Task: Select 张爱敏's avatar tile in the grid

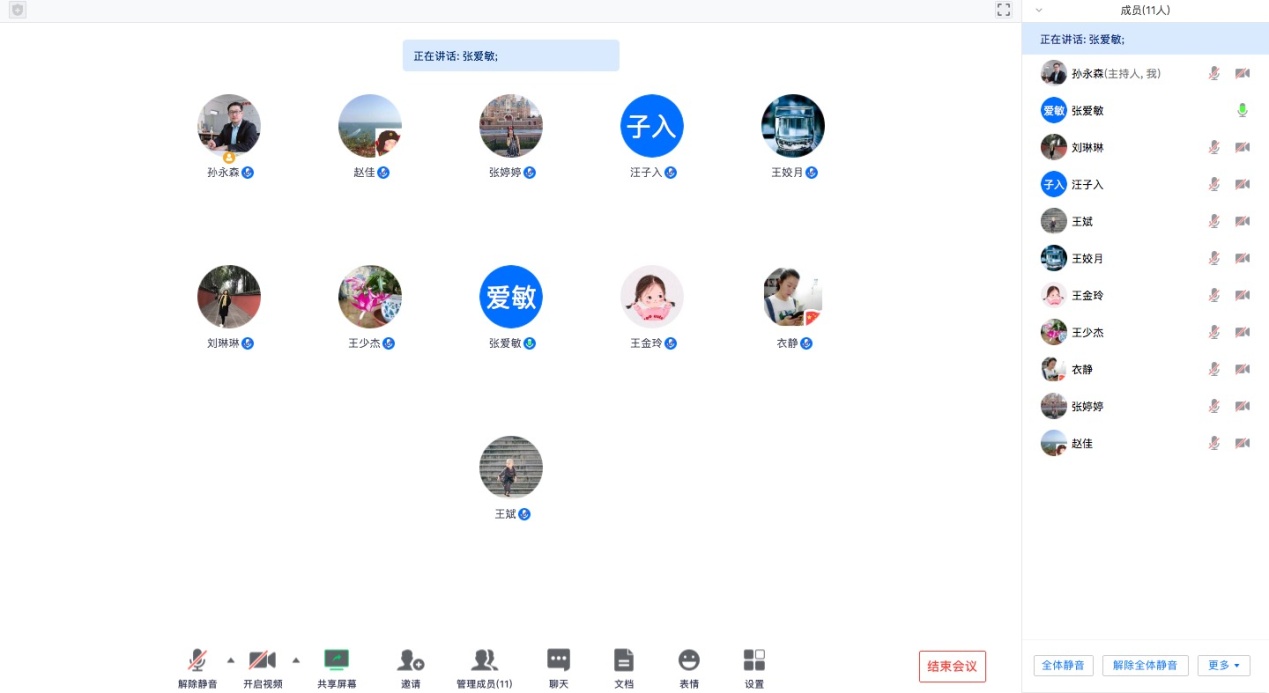Action: click(x=511, y=297)
